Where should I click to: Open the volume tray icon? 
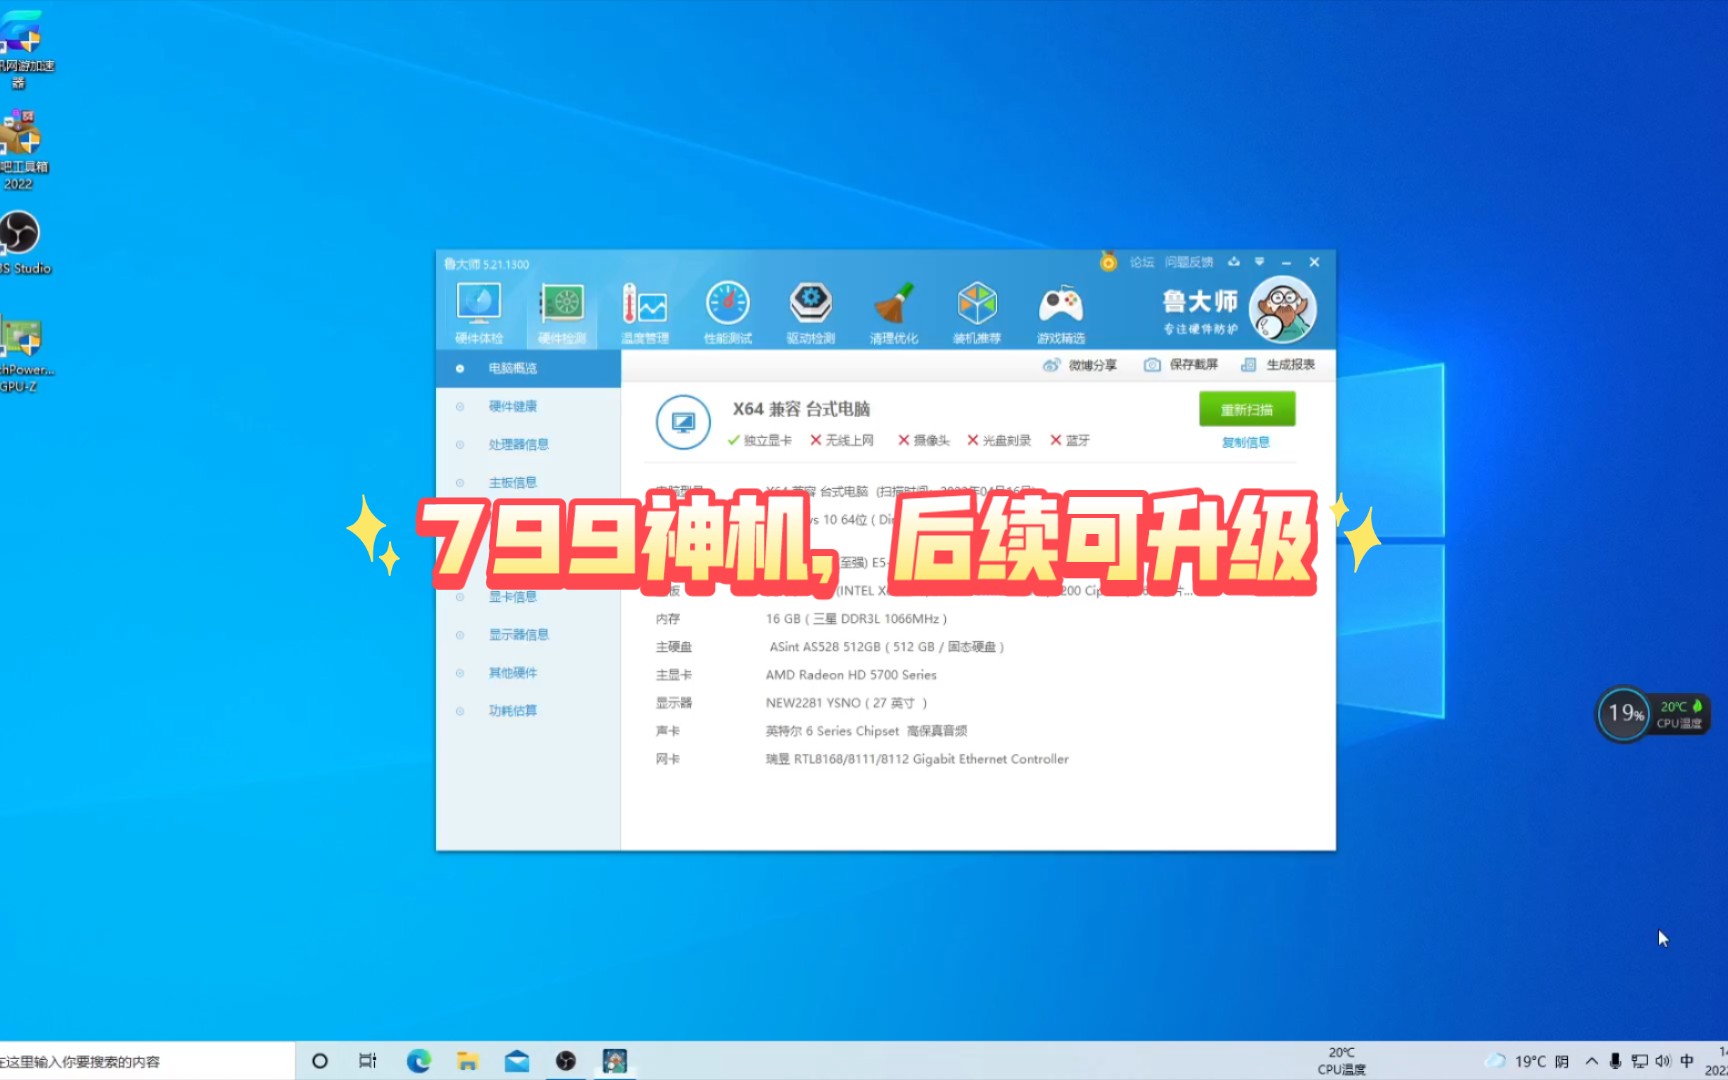click(1664, 1061)
